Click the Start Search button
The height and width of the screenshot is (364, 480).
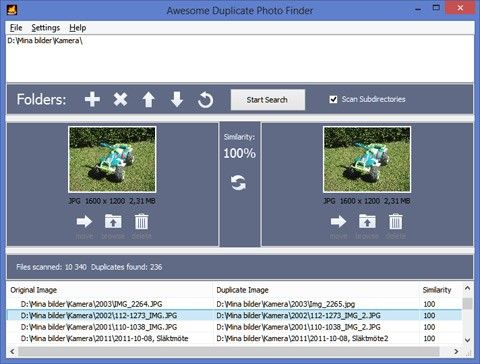267,100
